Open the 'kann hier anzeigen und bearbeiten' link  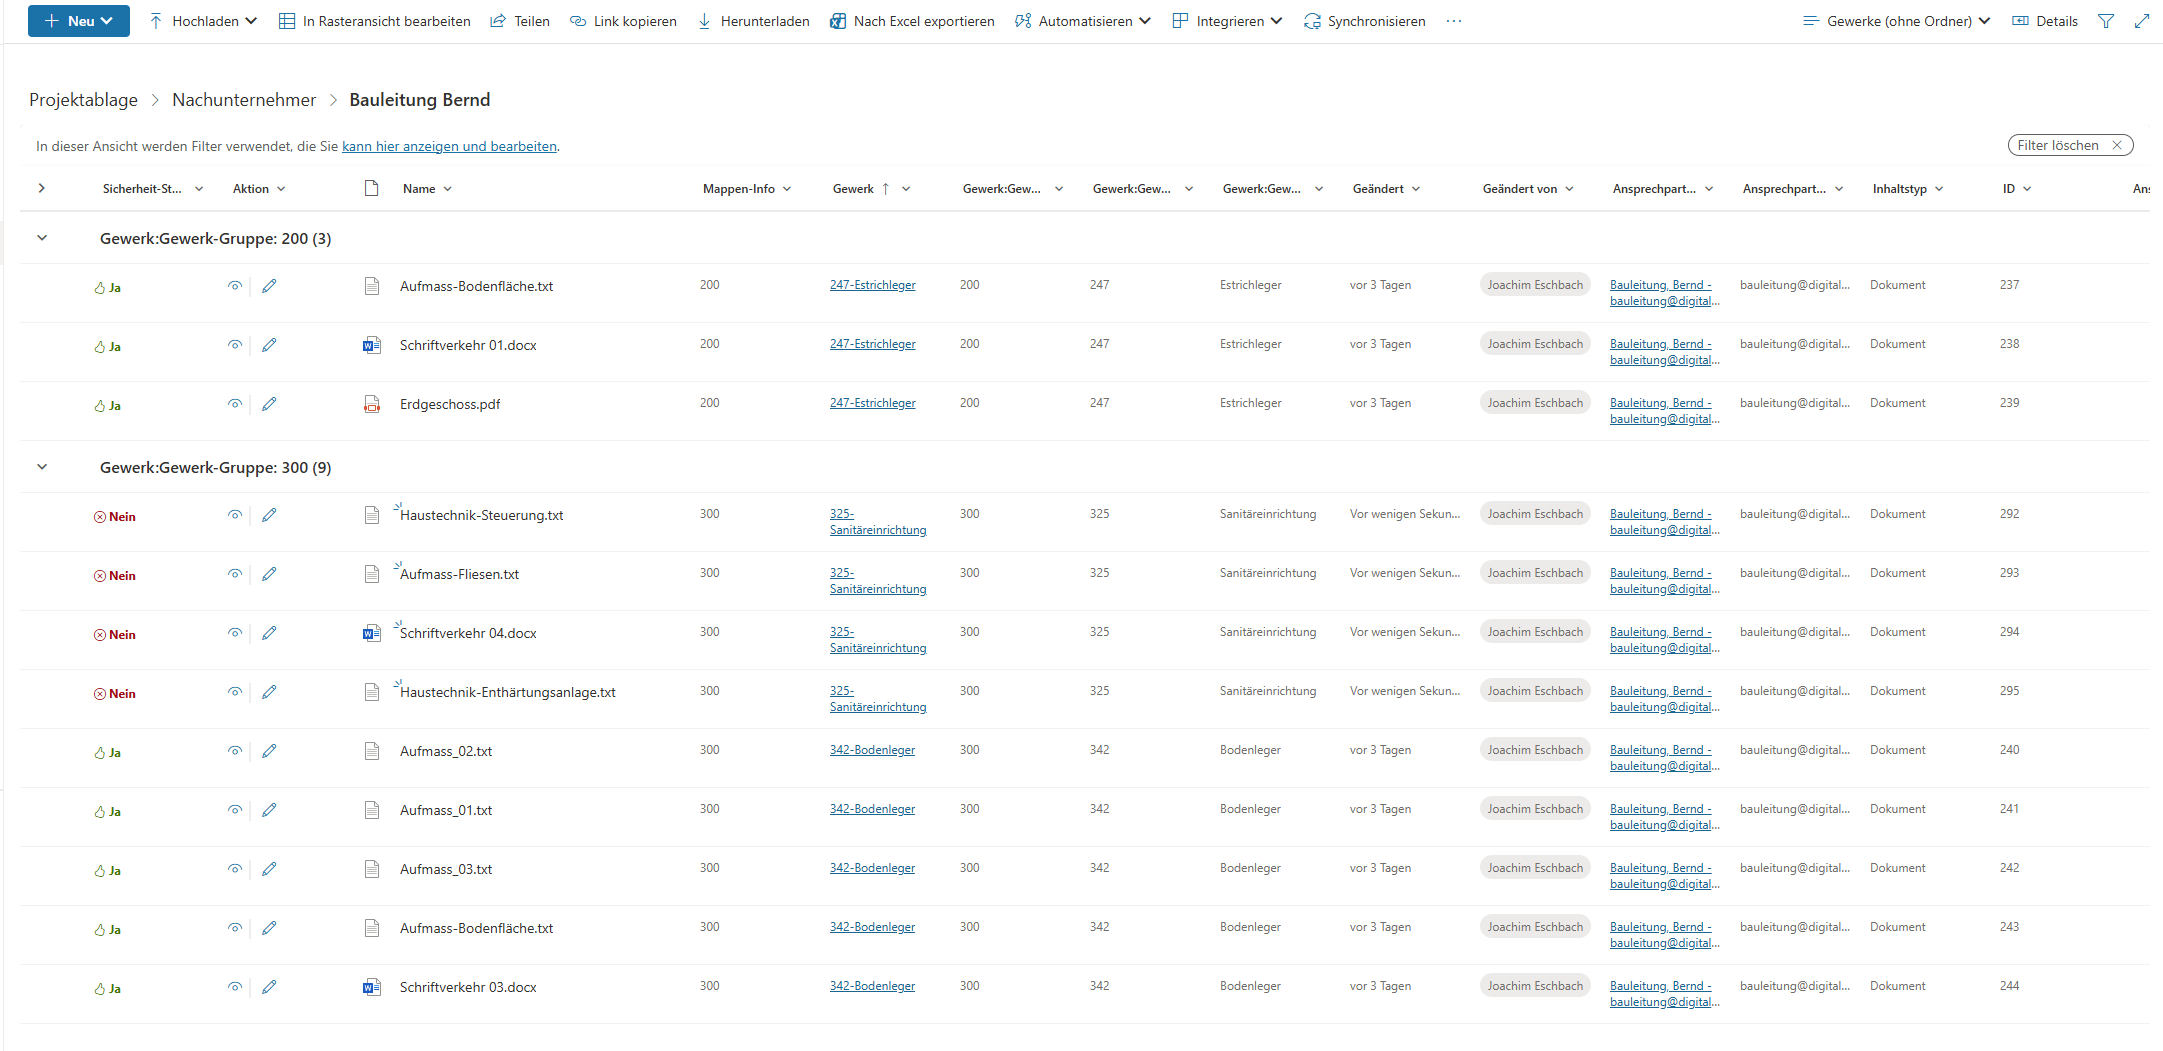[449, 146]
